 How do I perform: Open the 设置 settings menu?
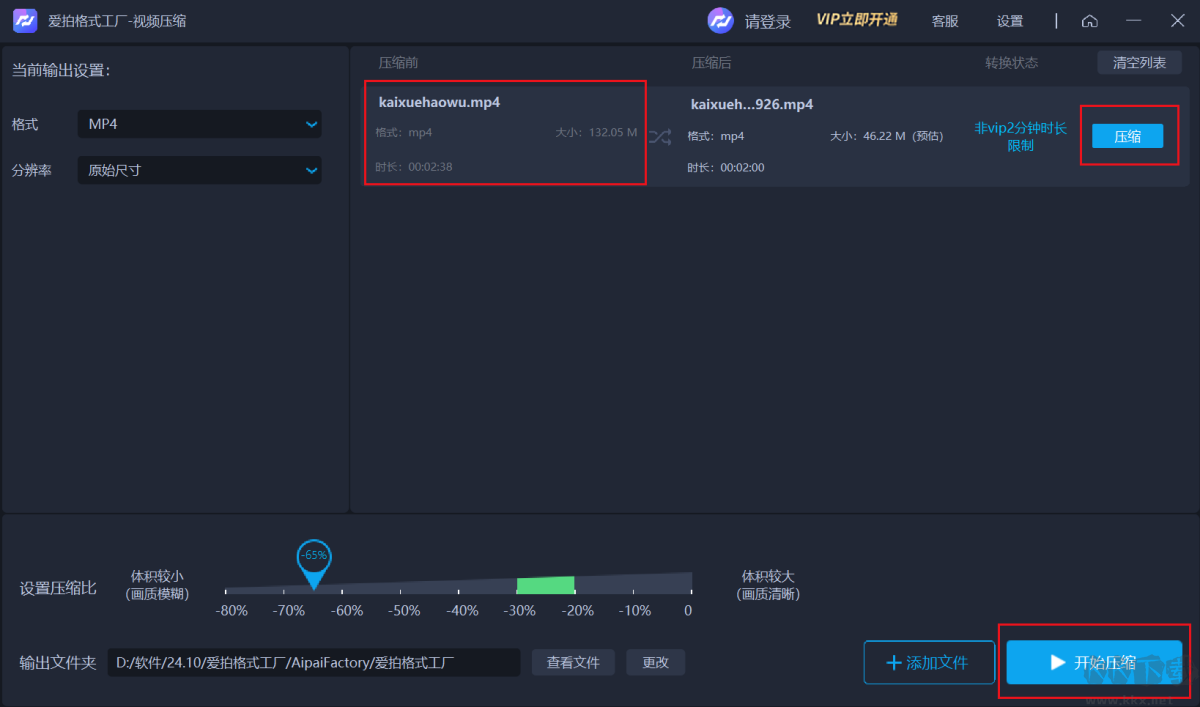(x=1010, y=20)
